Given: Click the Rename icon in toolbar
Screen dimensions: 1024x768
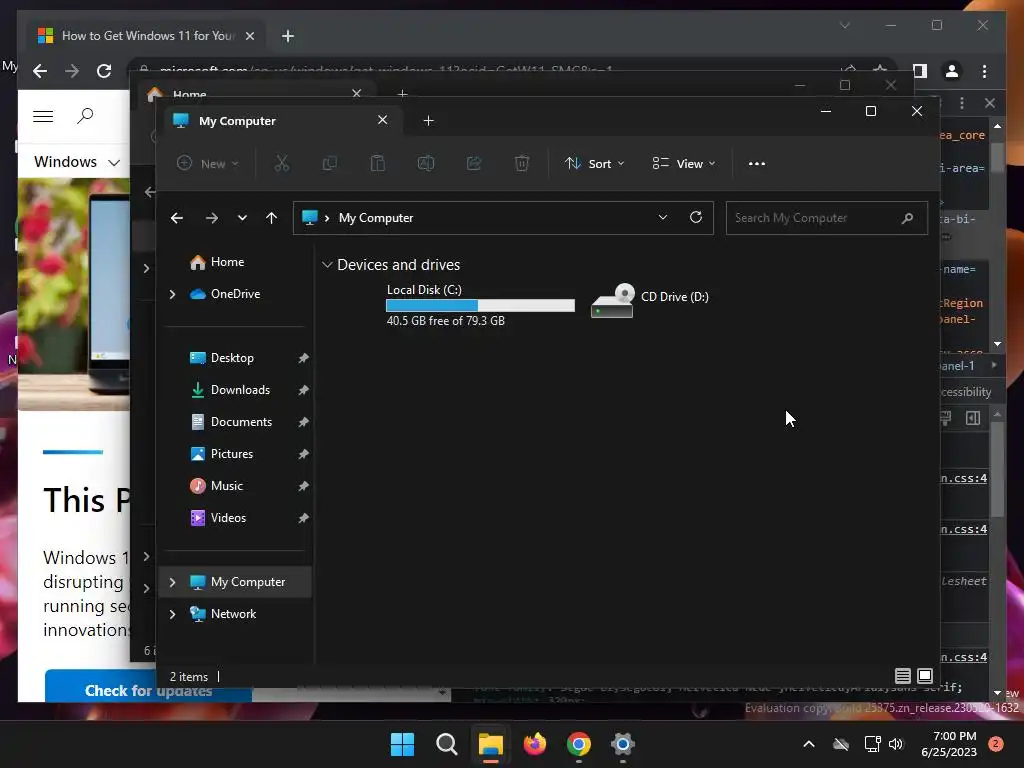Looking at the screenshot, I should [x=426, y=163].
